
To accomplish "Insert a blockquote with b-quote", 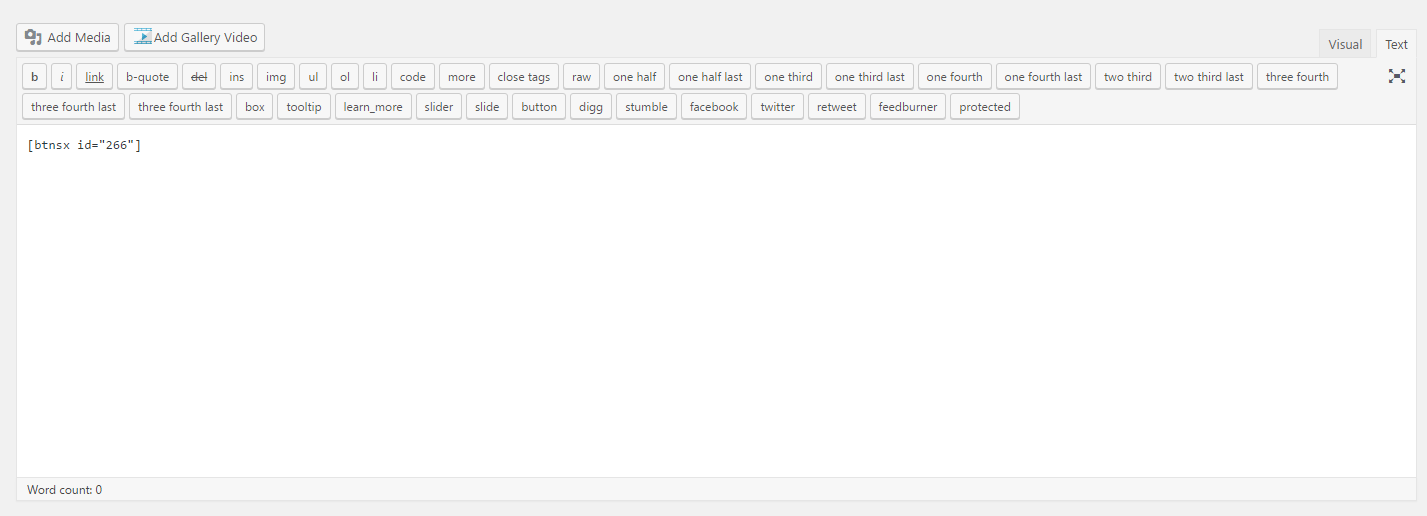I will (x=147, y=77).
